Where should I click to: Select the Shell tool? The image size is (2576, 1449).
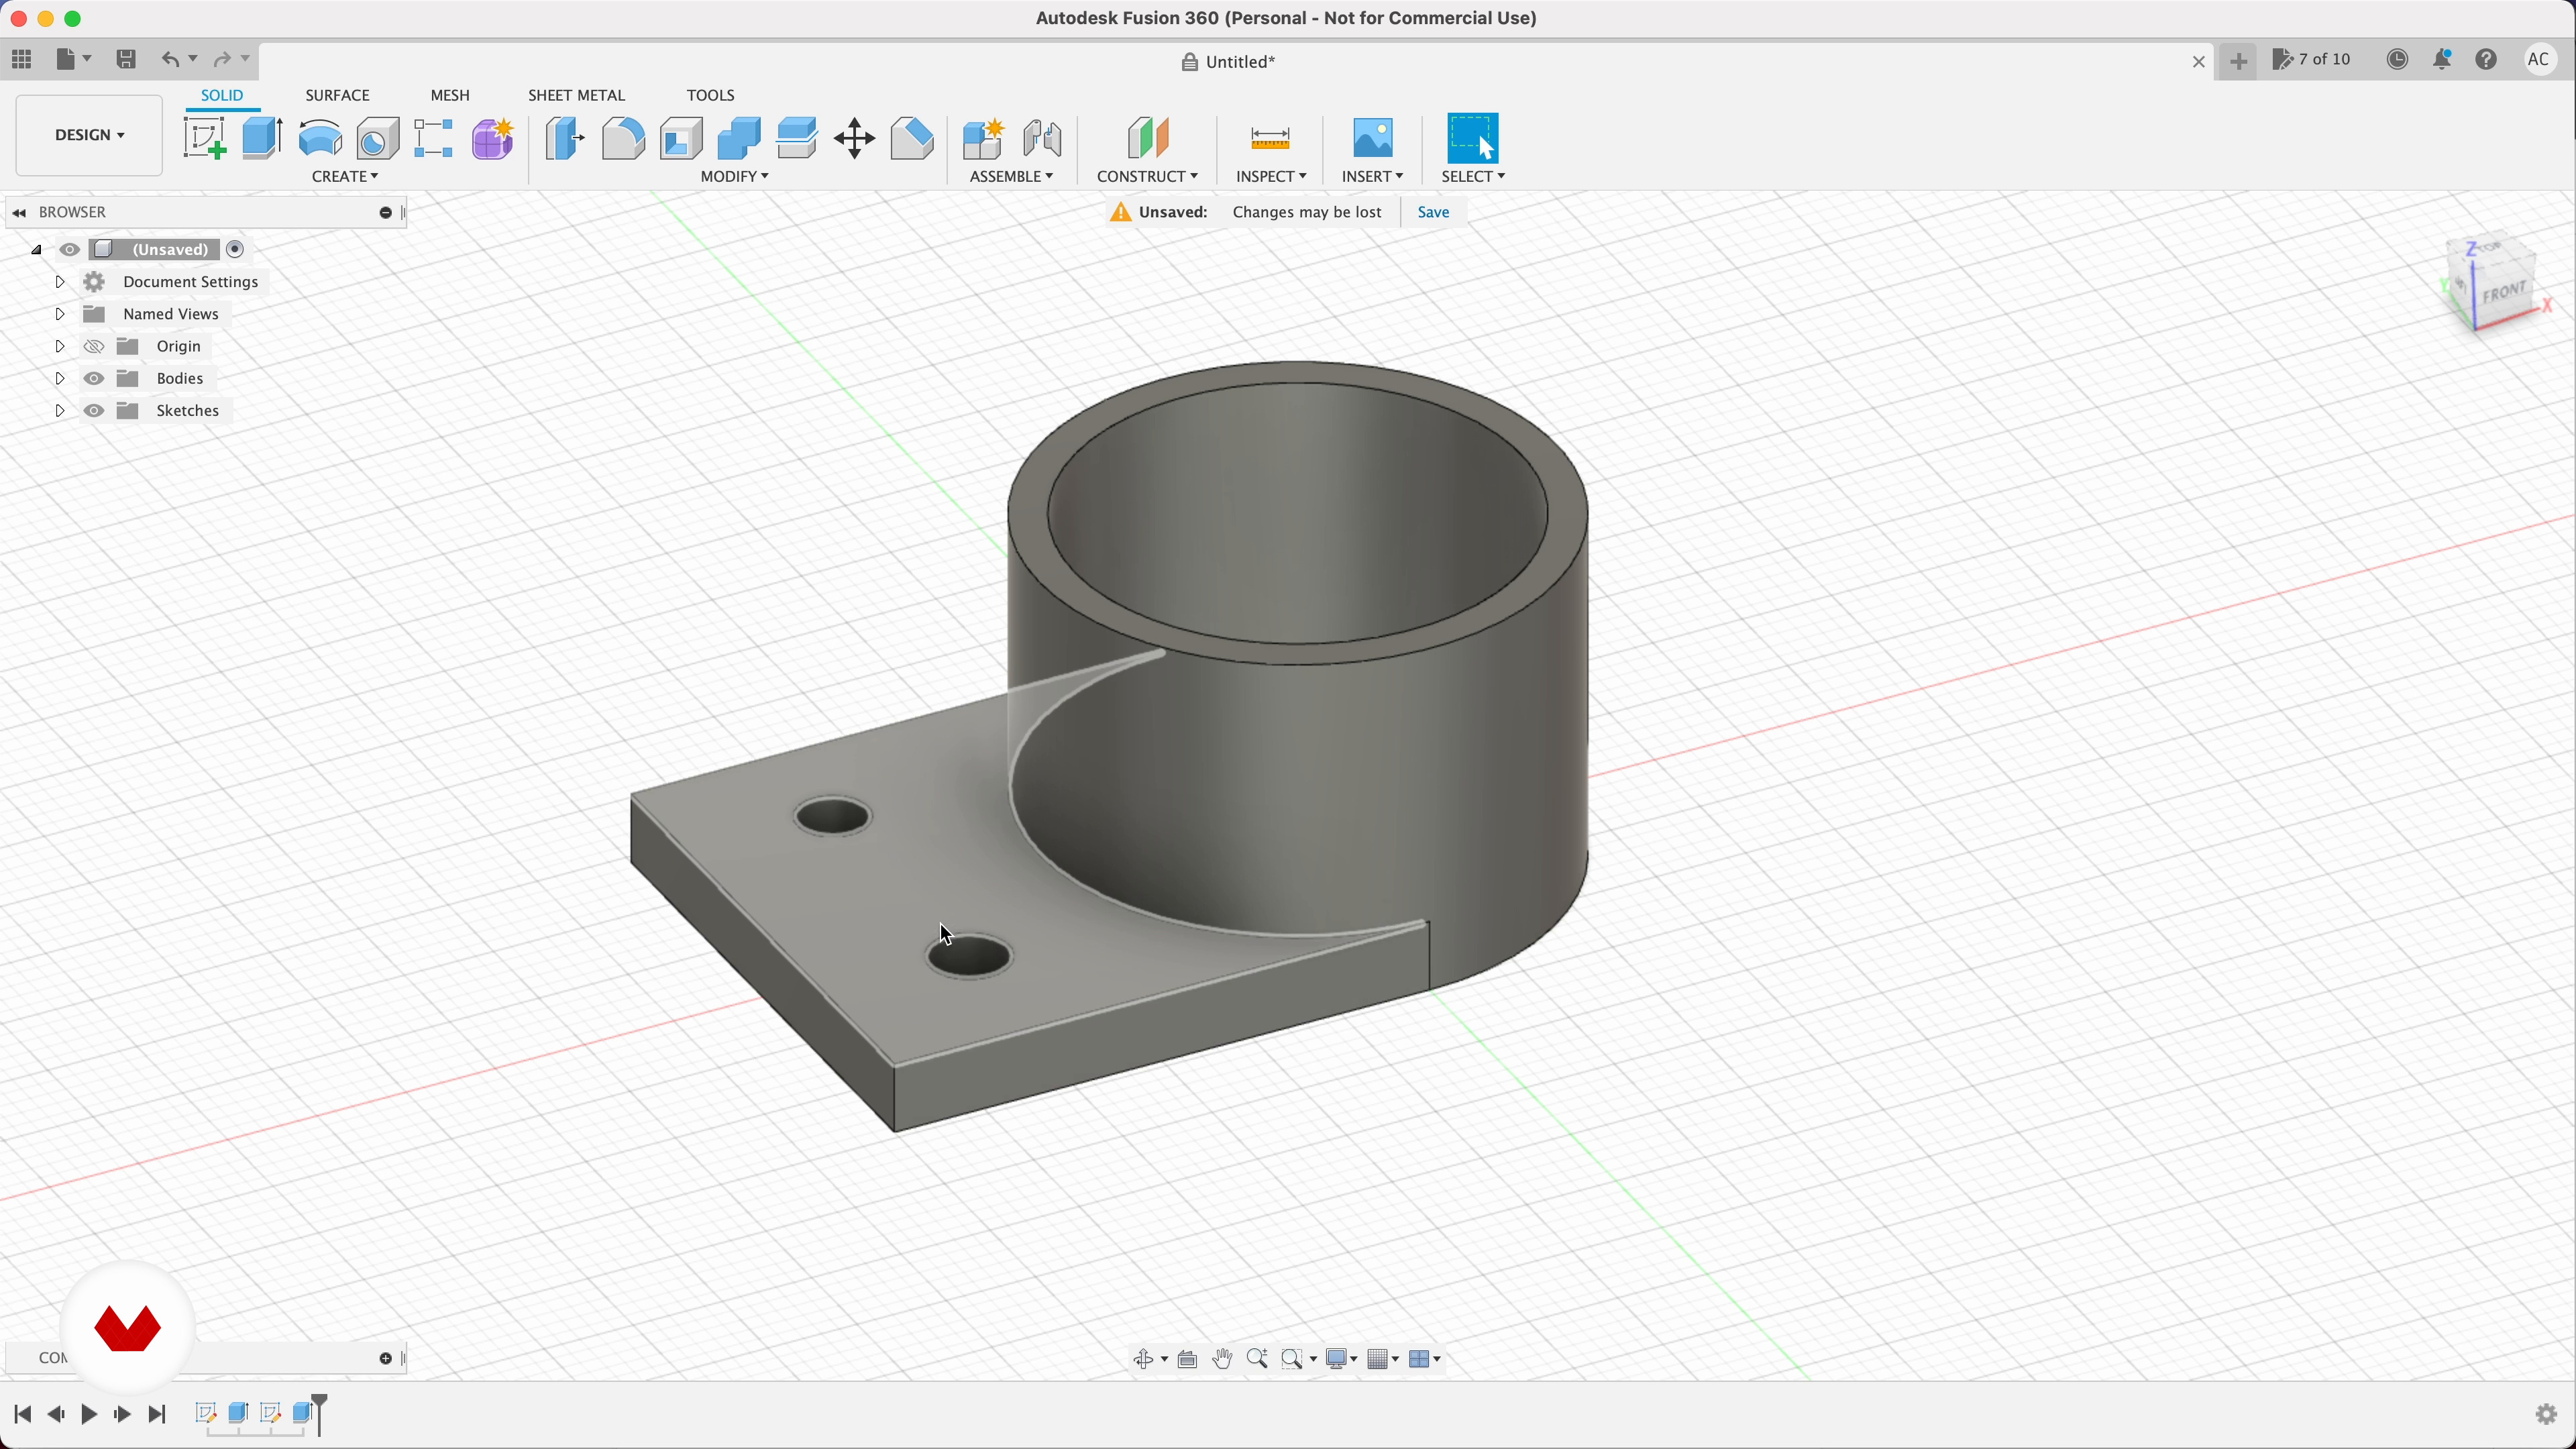coord(681,138)
